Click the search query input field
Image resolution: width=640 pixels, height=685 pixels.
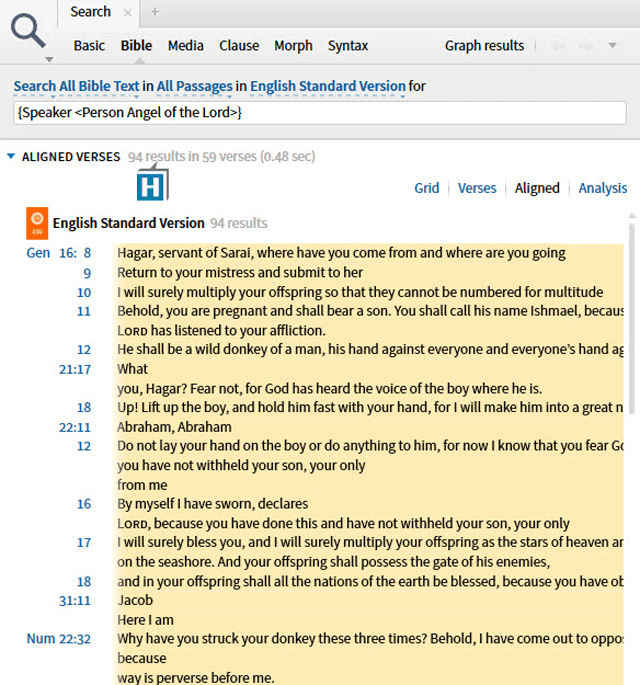point(320,113)
